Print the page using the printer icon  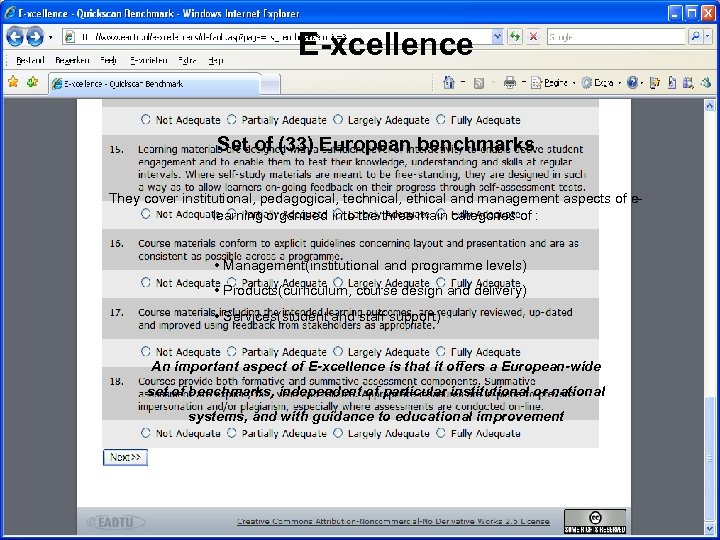coord(510,83)
